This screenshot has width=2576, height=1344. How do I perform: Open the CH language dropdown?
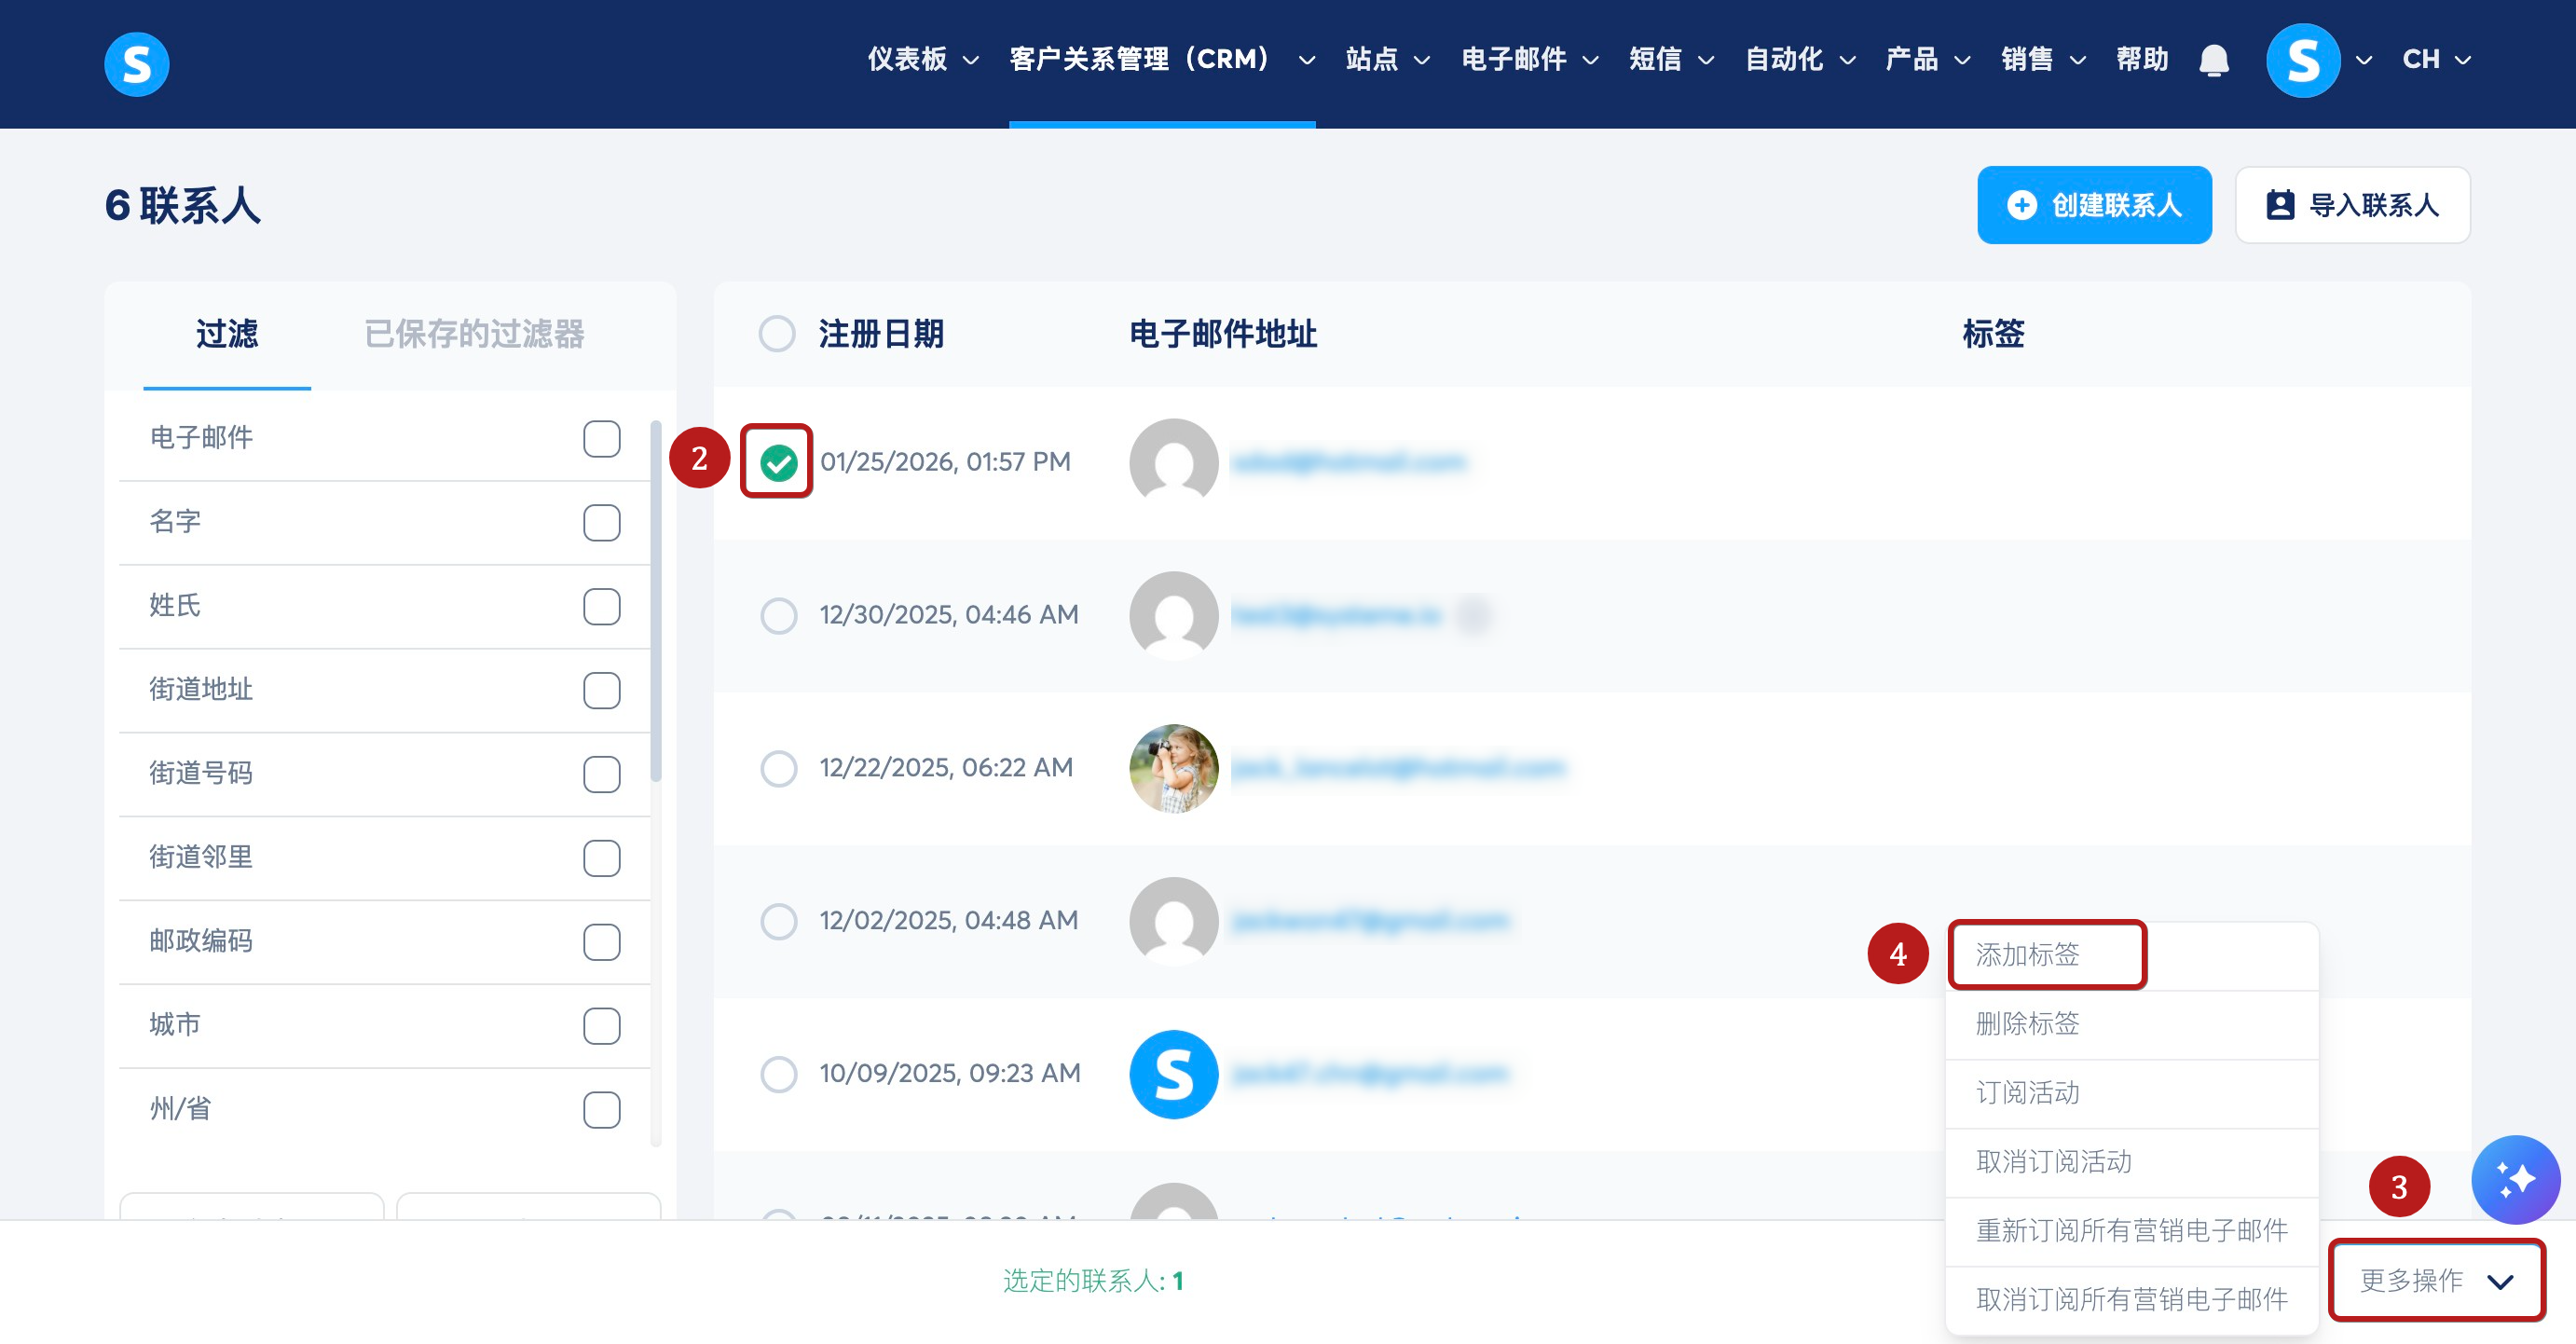pyautogui.click(x=2436, y=60)
